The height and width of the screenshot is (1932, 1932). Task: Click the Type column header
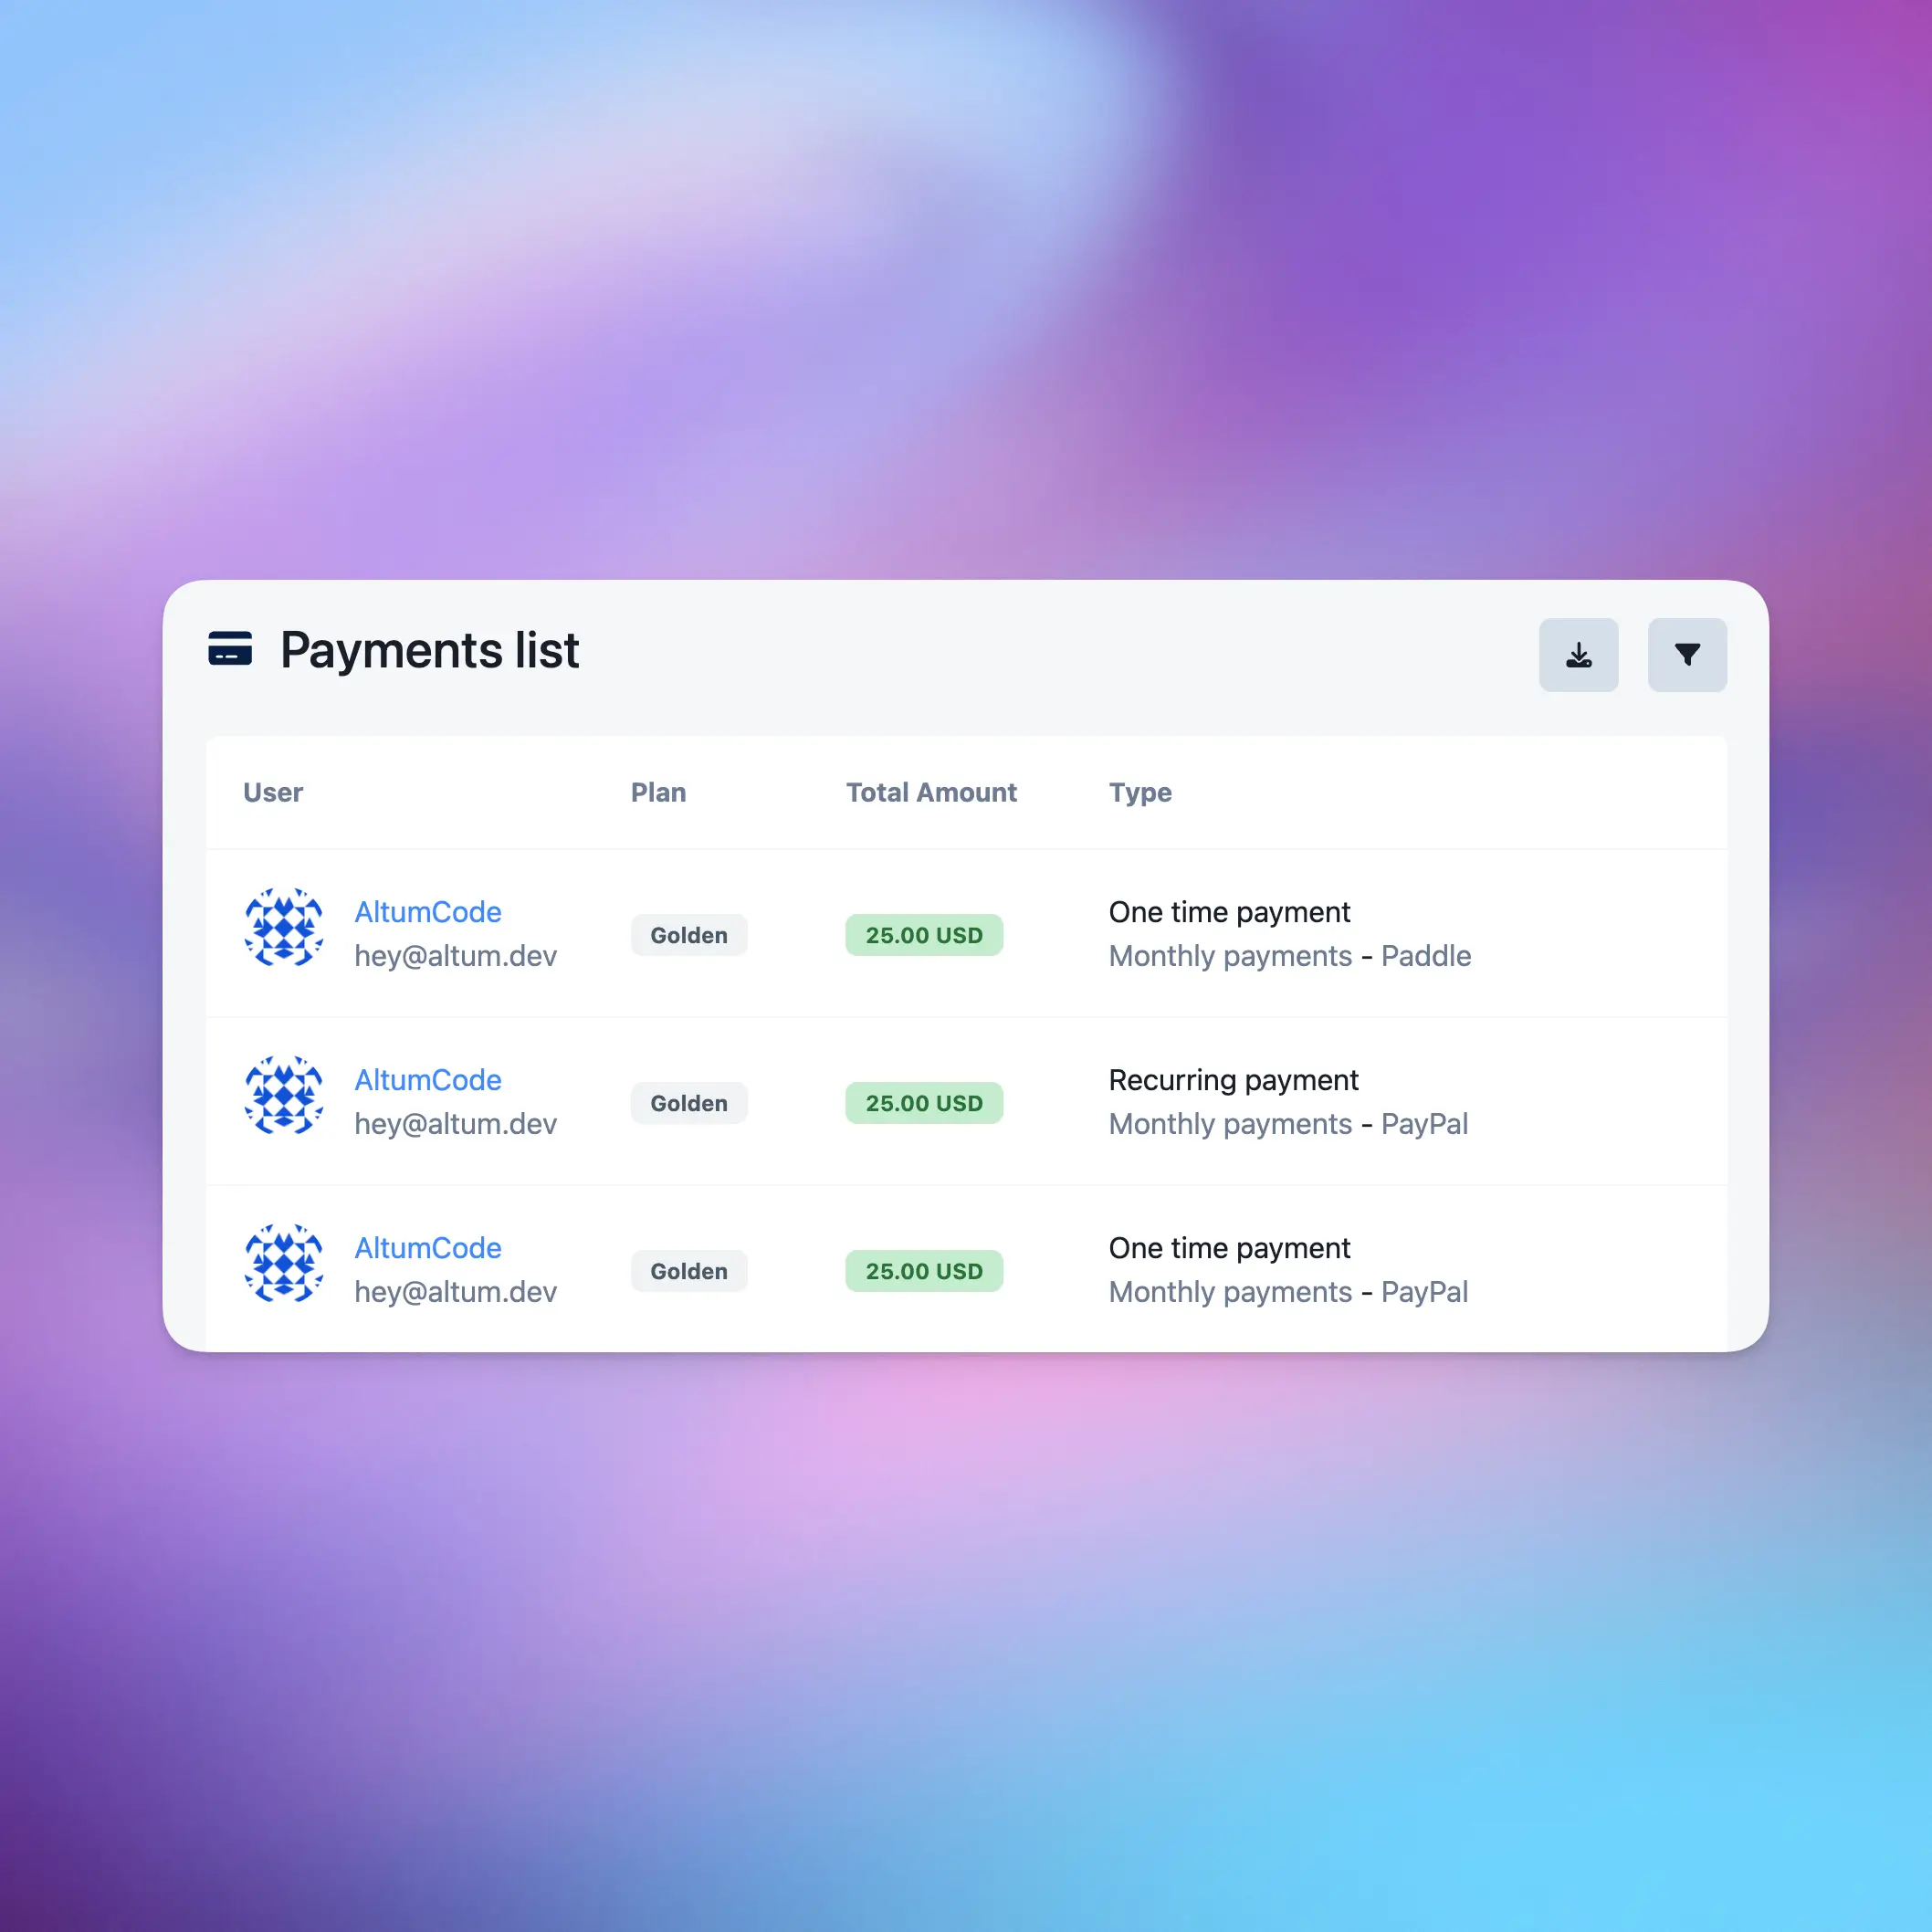(x=1140, y=792)
